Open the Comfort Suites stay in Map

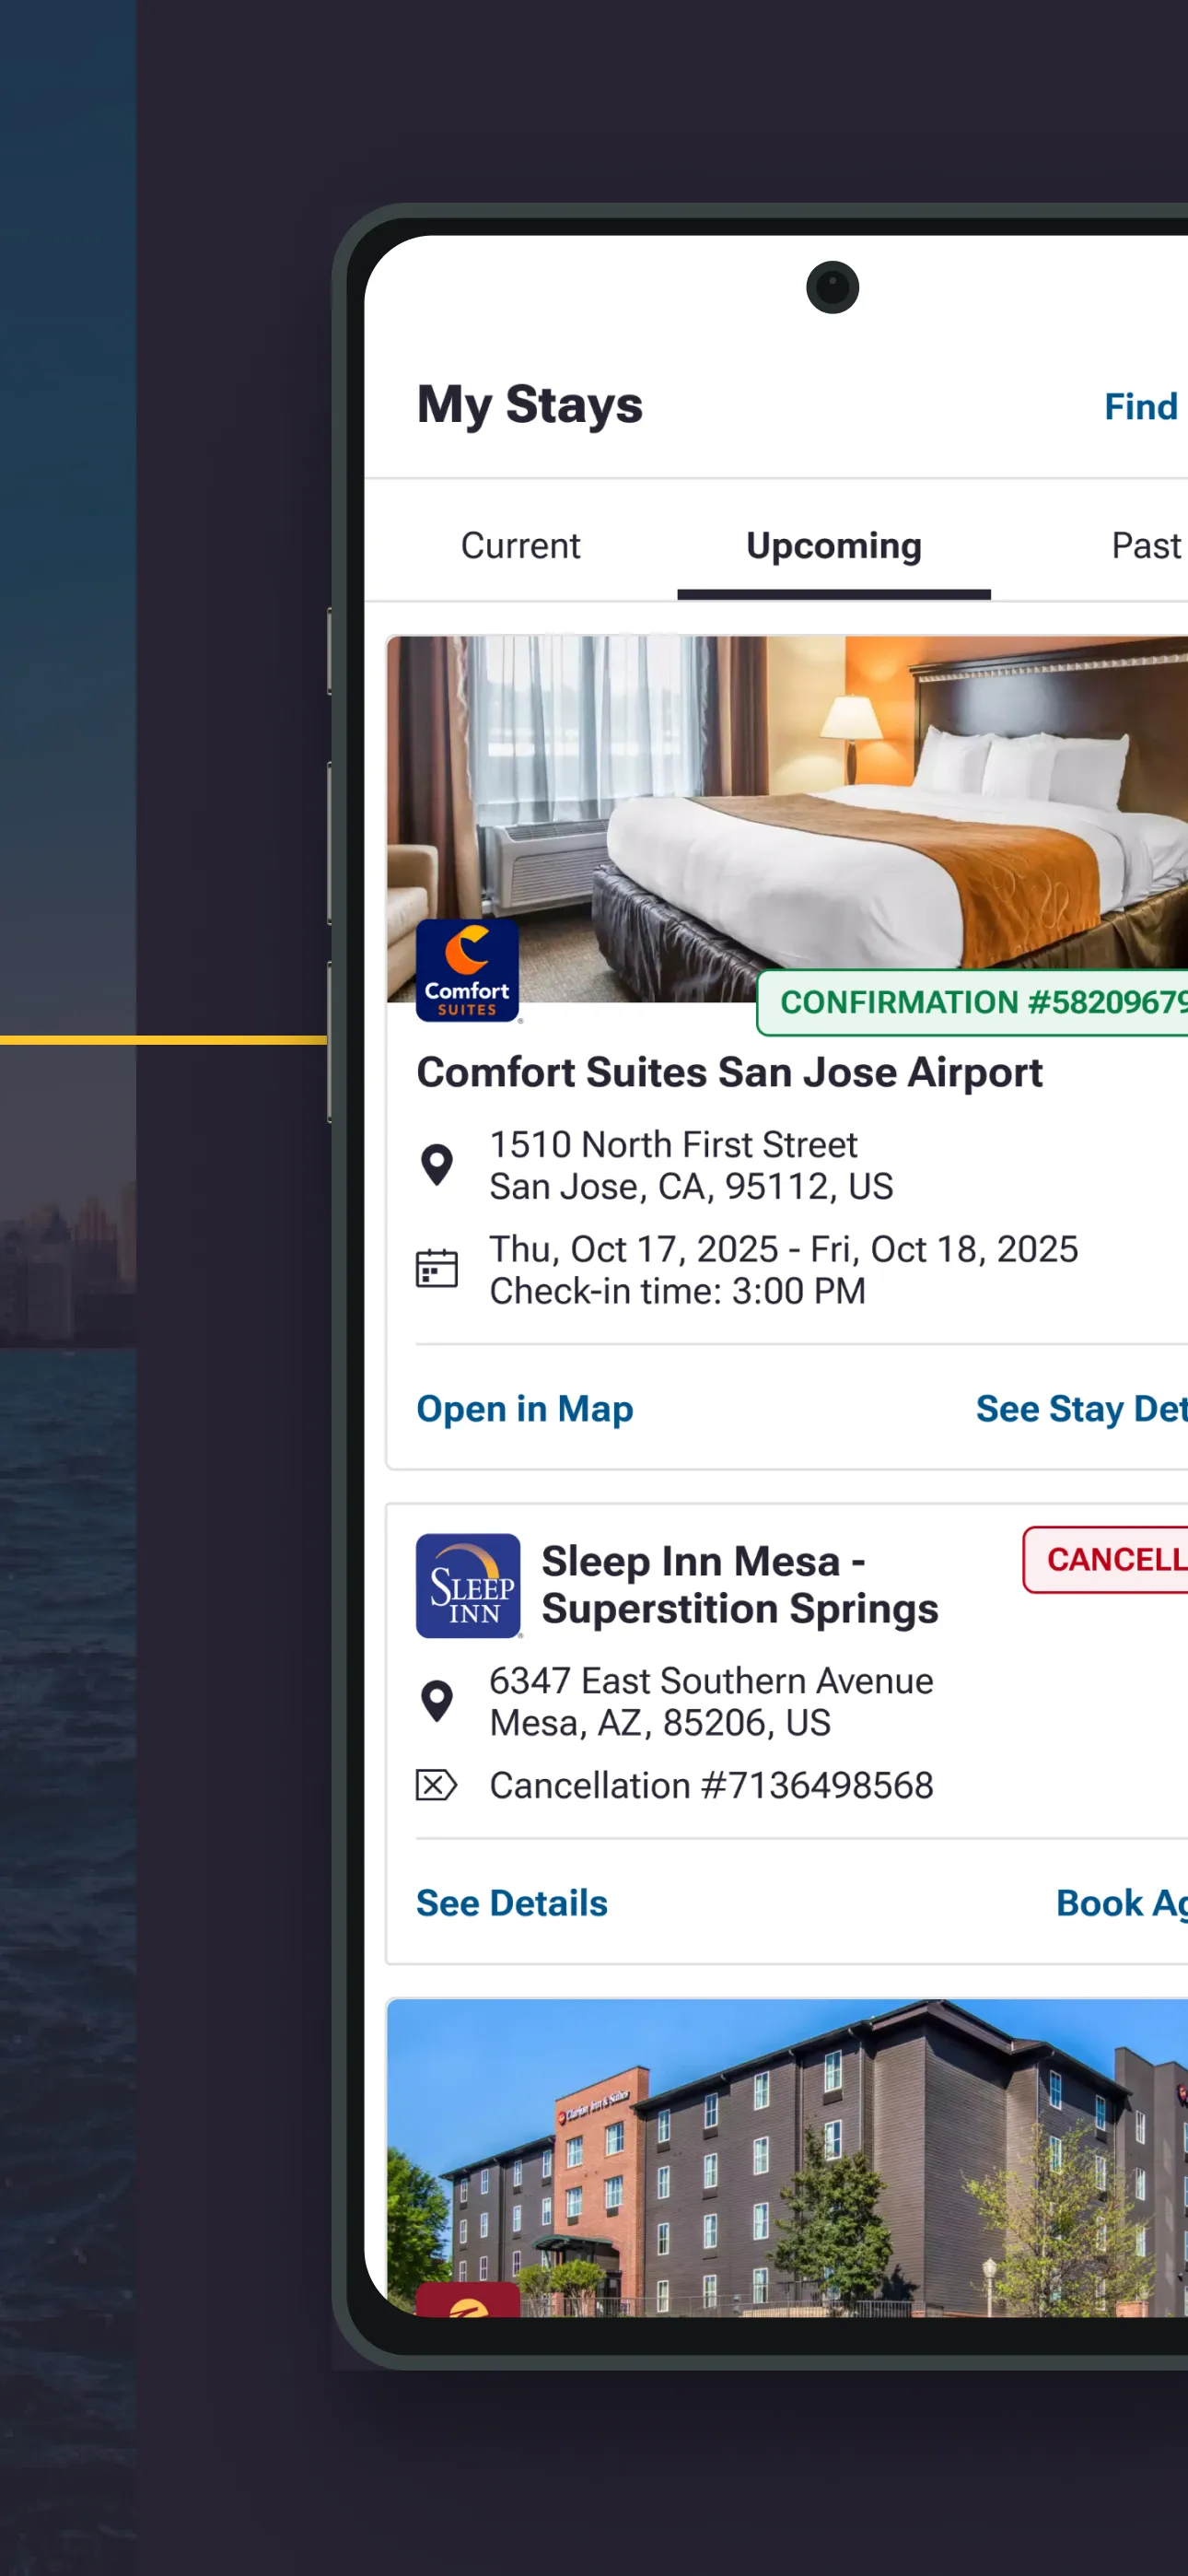524,1409
